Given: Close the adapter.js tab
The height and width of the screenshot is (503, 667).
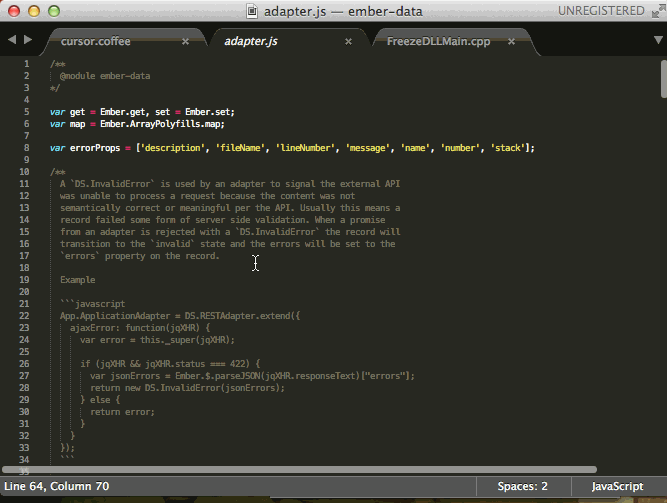Looking at the screenshot, I should (348, 42).
